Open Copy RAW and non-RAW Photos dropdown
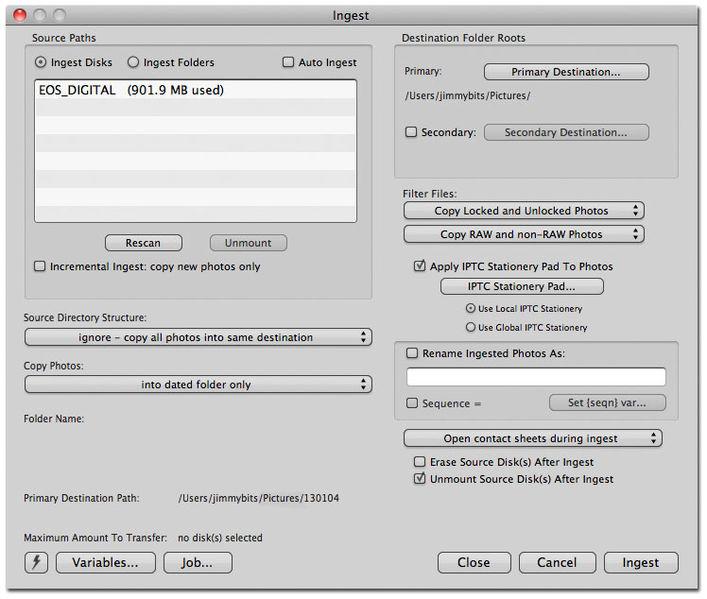This screenshot has width=707, height=599. [524, 234]
